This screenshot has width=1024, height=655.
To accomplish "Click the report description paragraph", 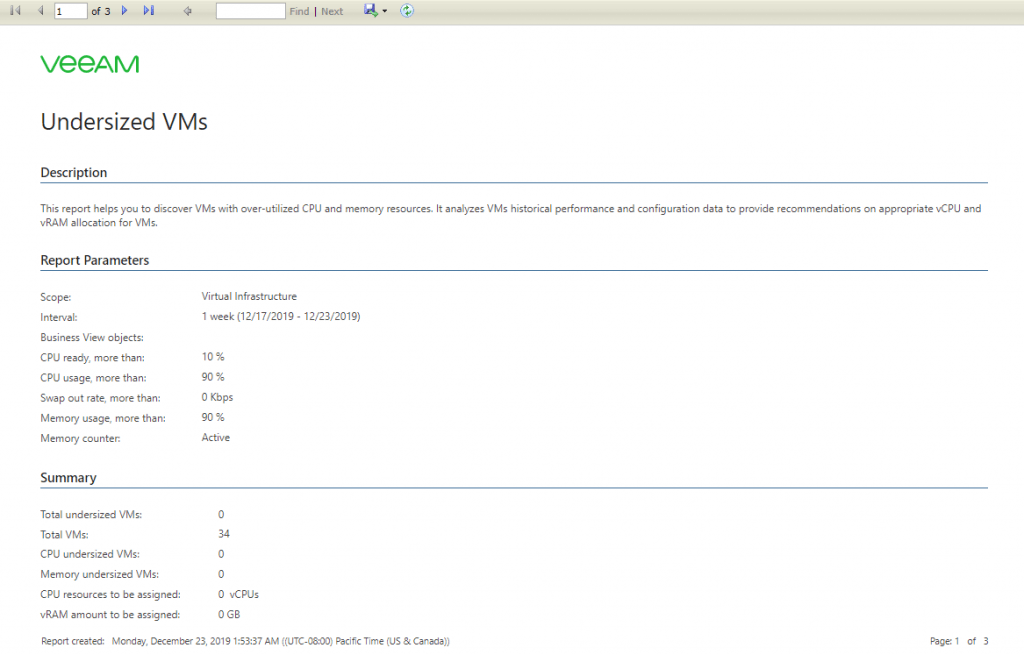I will coord(511,216).
